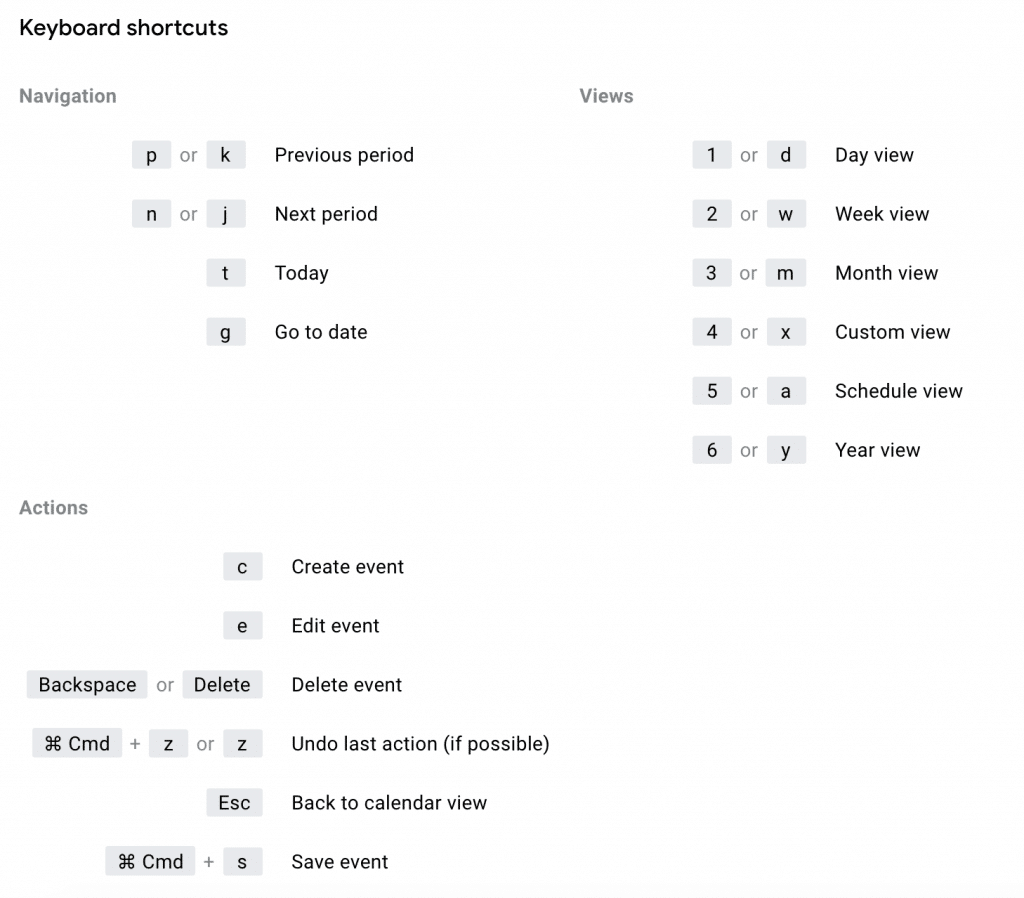This screenshot has height=898, width=1024.
Task: Click the 'j' key badge for Next period
Action: point(226,214)
